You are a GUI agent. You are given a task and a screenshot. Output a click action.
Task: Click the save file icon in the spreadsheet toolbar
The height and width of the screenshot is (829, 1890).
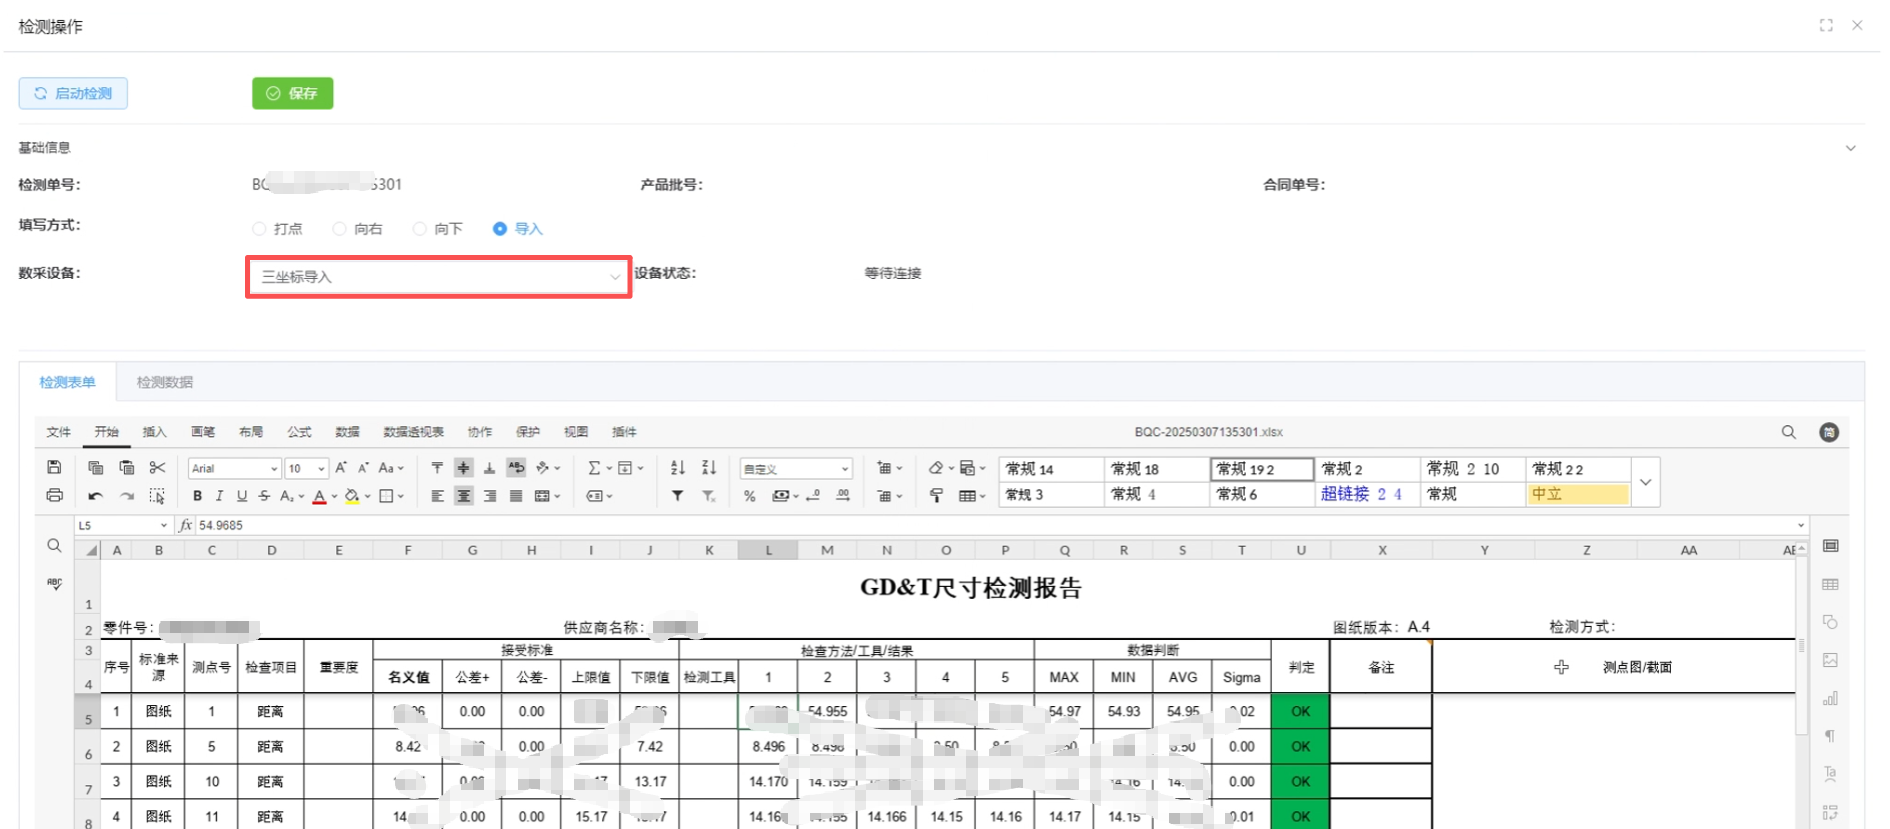(x=54, y=467)
